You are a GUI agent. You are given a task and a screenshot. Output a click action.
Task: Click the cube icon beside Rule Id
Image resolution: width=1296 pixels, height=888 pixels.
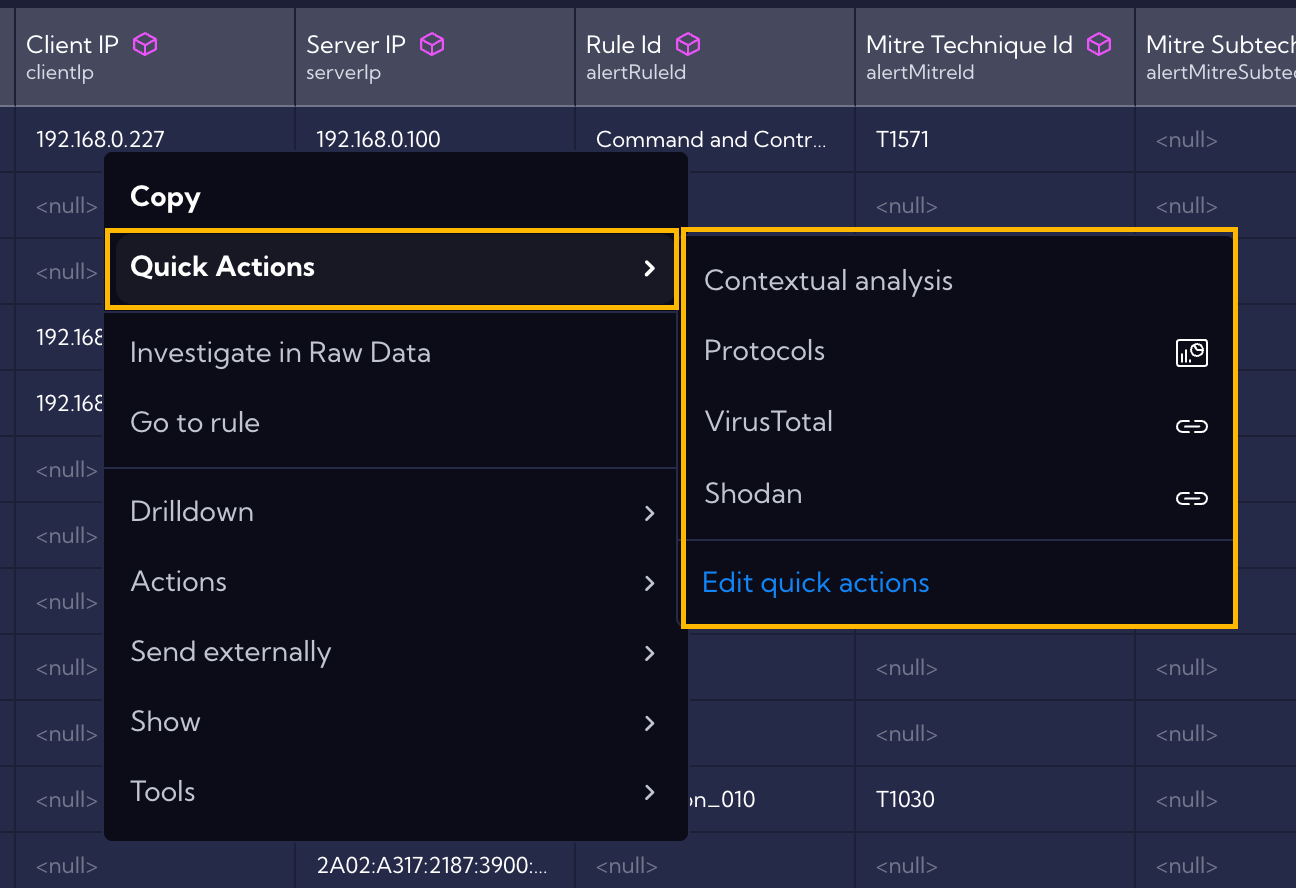pyautogui.click(x=688, y=44)
